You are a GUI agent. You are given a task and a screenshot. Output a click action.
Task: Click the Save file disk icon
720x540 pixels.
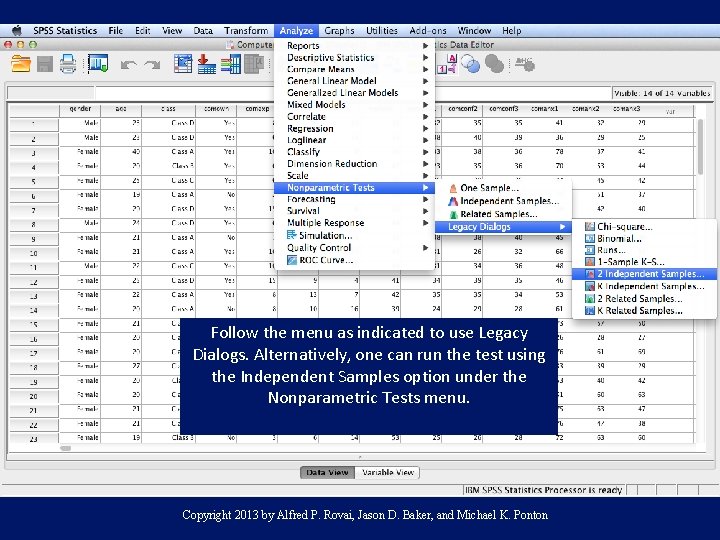45,64
